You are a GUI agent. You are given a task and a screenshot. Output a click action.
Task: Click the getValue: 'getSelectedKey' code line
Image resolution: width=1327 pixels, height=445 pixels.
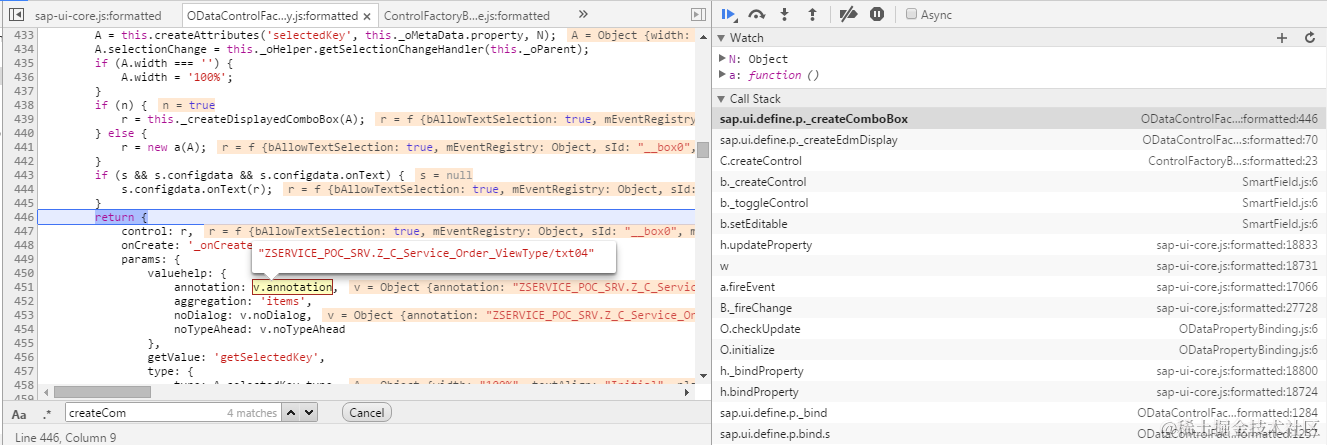(236, 357)
